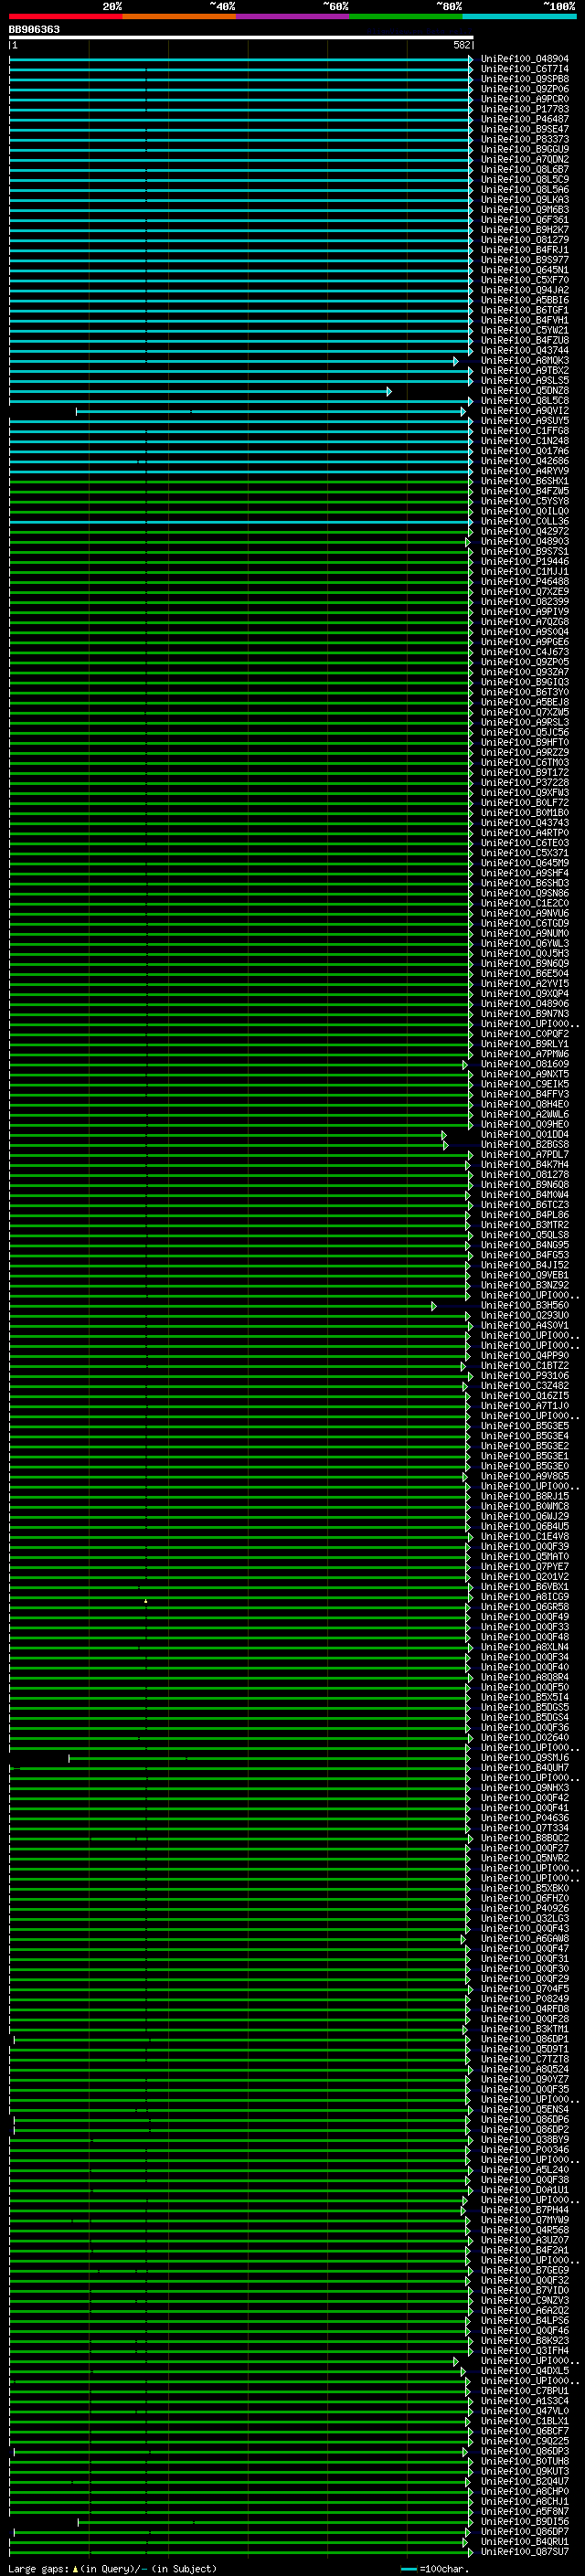The width and height of the screenshot is (585, 2576).
Task: Click the green ~80% identity legend segment
Action: coord(406,16)
